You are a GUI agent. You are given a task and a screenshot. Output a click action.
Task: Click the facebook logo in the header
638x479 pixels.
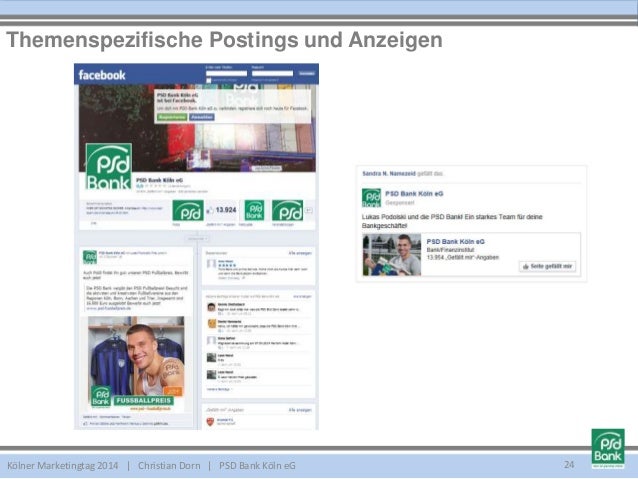tap(102, 75)
